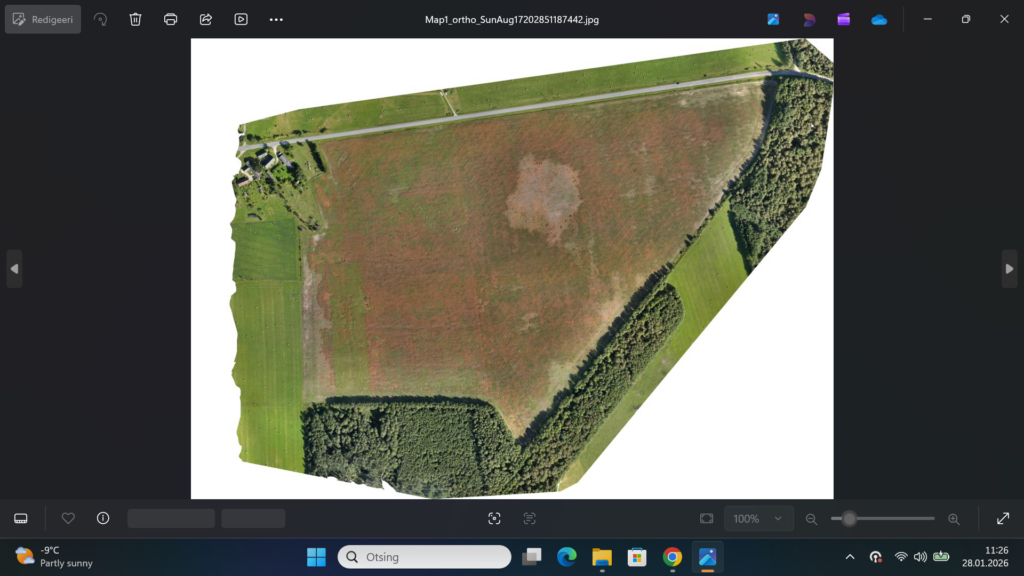Toggle the filmstrip view icon
Image resolution: width=1024 pixels, height=576 pixels.
coord(20,518)
